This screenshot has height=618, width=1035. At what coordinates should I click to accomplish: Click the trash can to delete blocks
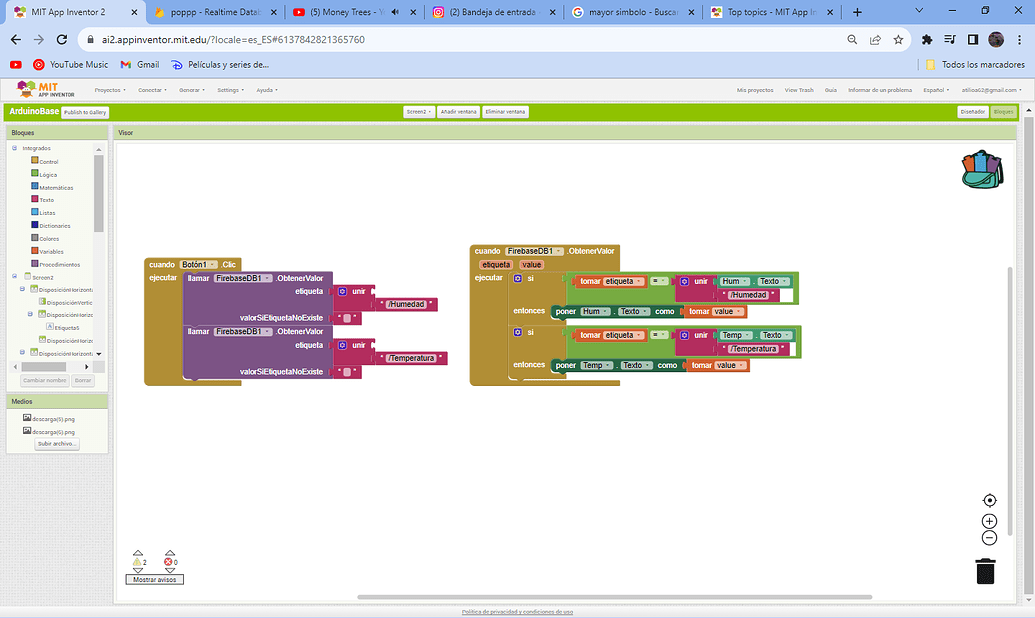[x=986, y=570]
